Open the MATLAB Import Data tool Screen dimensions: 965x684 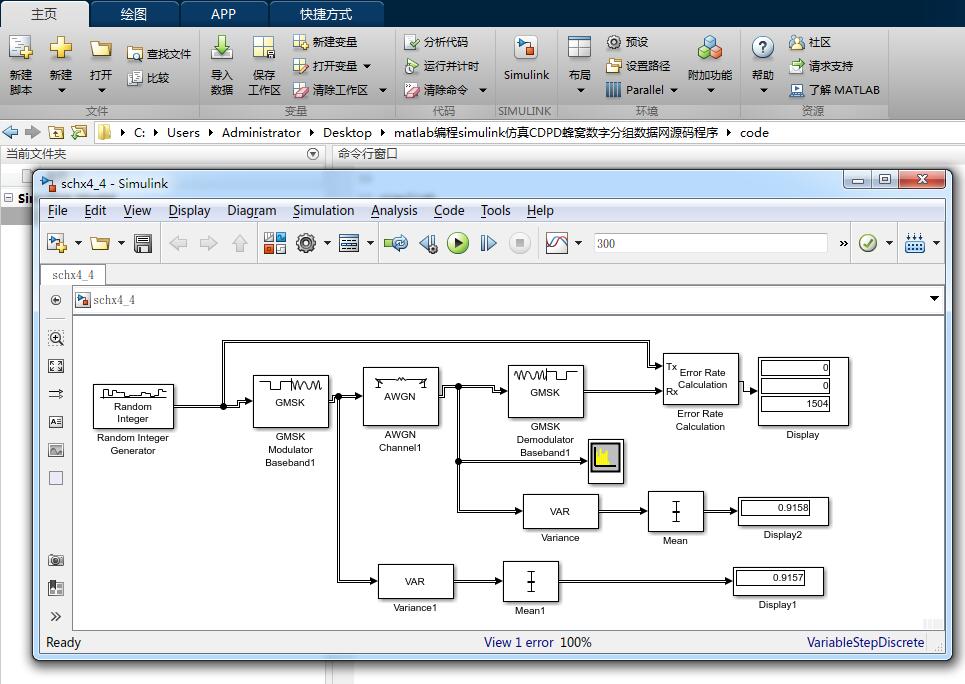(x=222, y=48)
